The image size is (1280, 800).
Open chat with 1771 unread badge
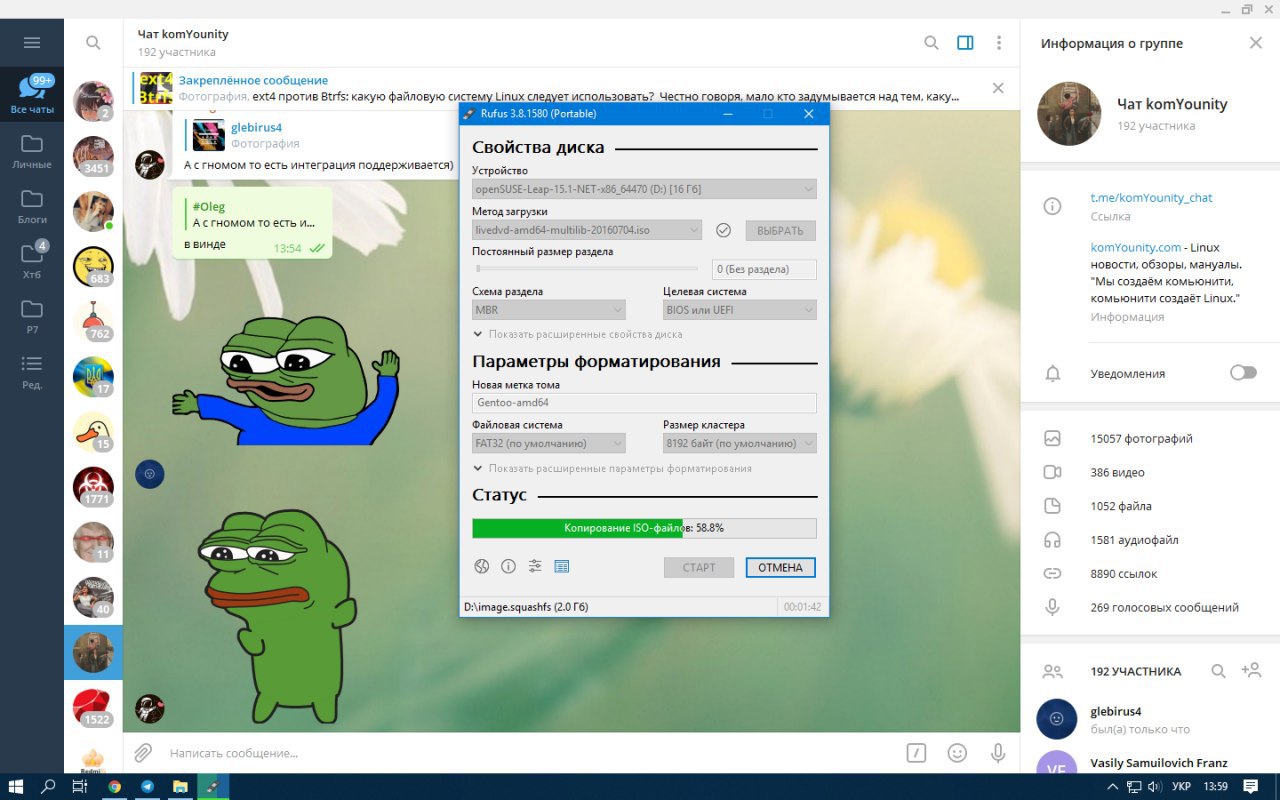tap(93, 487)
